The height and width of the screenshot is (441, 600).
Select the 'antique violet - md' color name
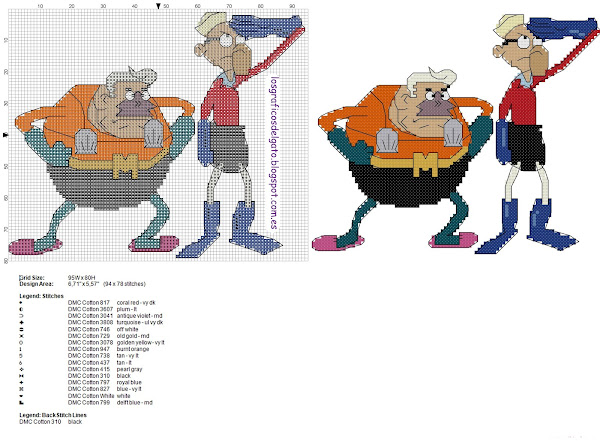140,316
